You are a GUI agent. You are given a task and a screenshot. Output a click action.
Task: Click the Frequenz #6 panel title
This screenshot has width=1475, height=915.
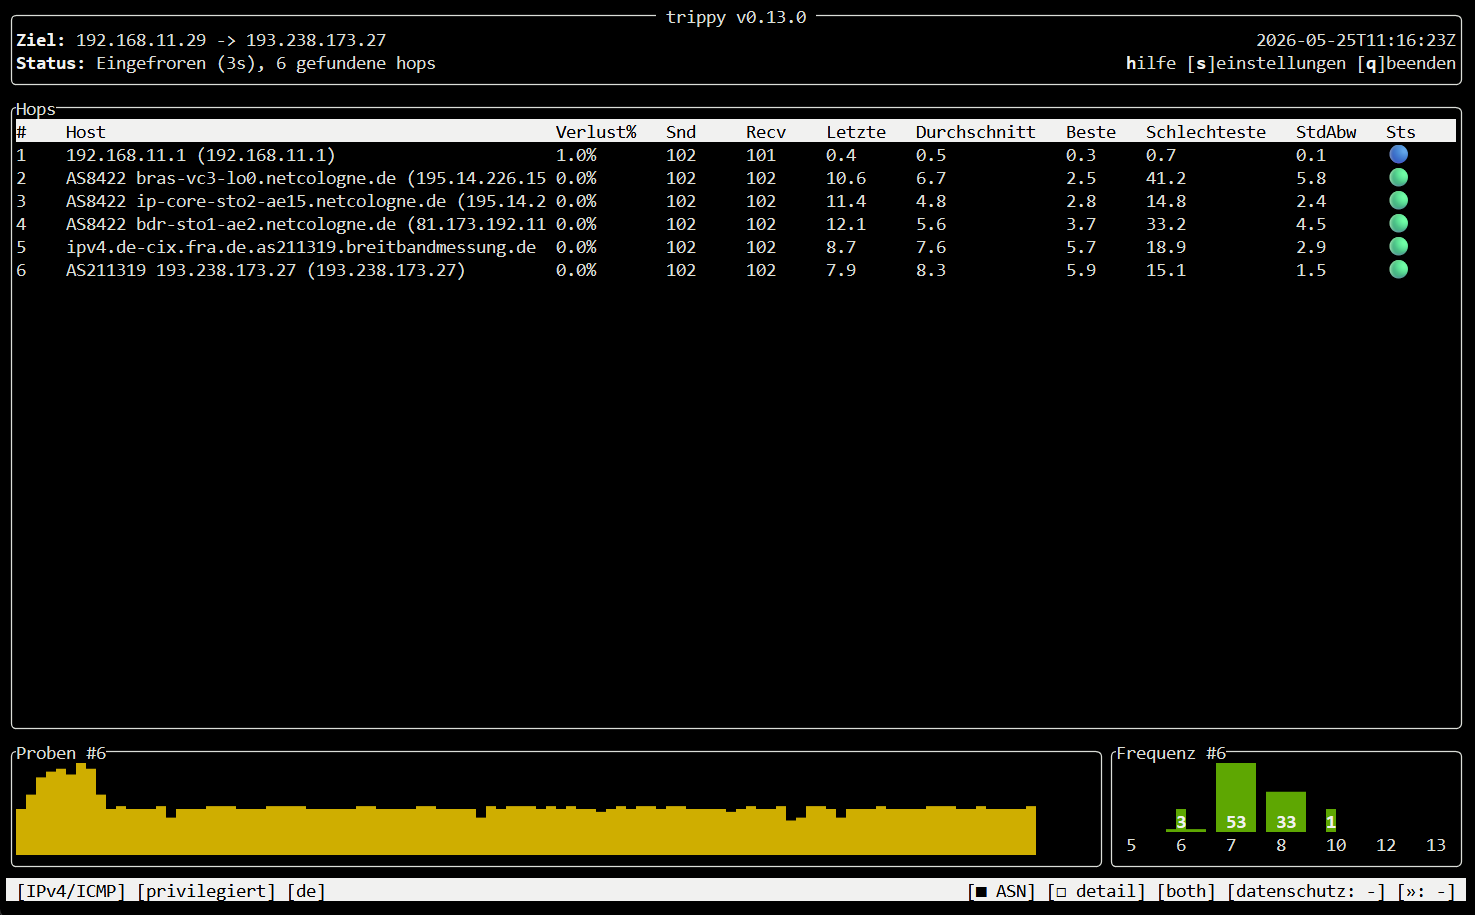[1171, 753]
